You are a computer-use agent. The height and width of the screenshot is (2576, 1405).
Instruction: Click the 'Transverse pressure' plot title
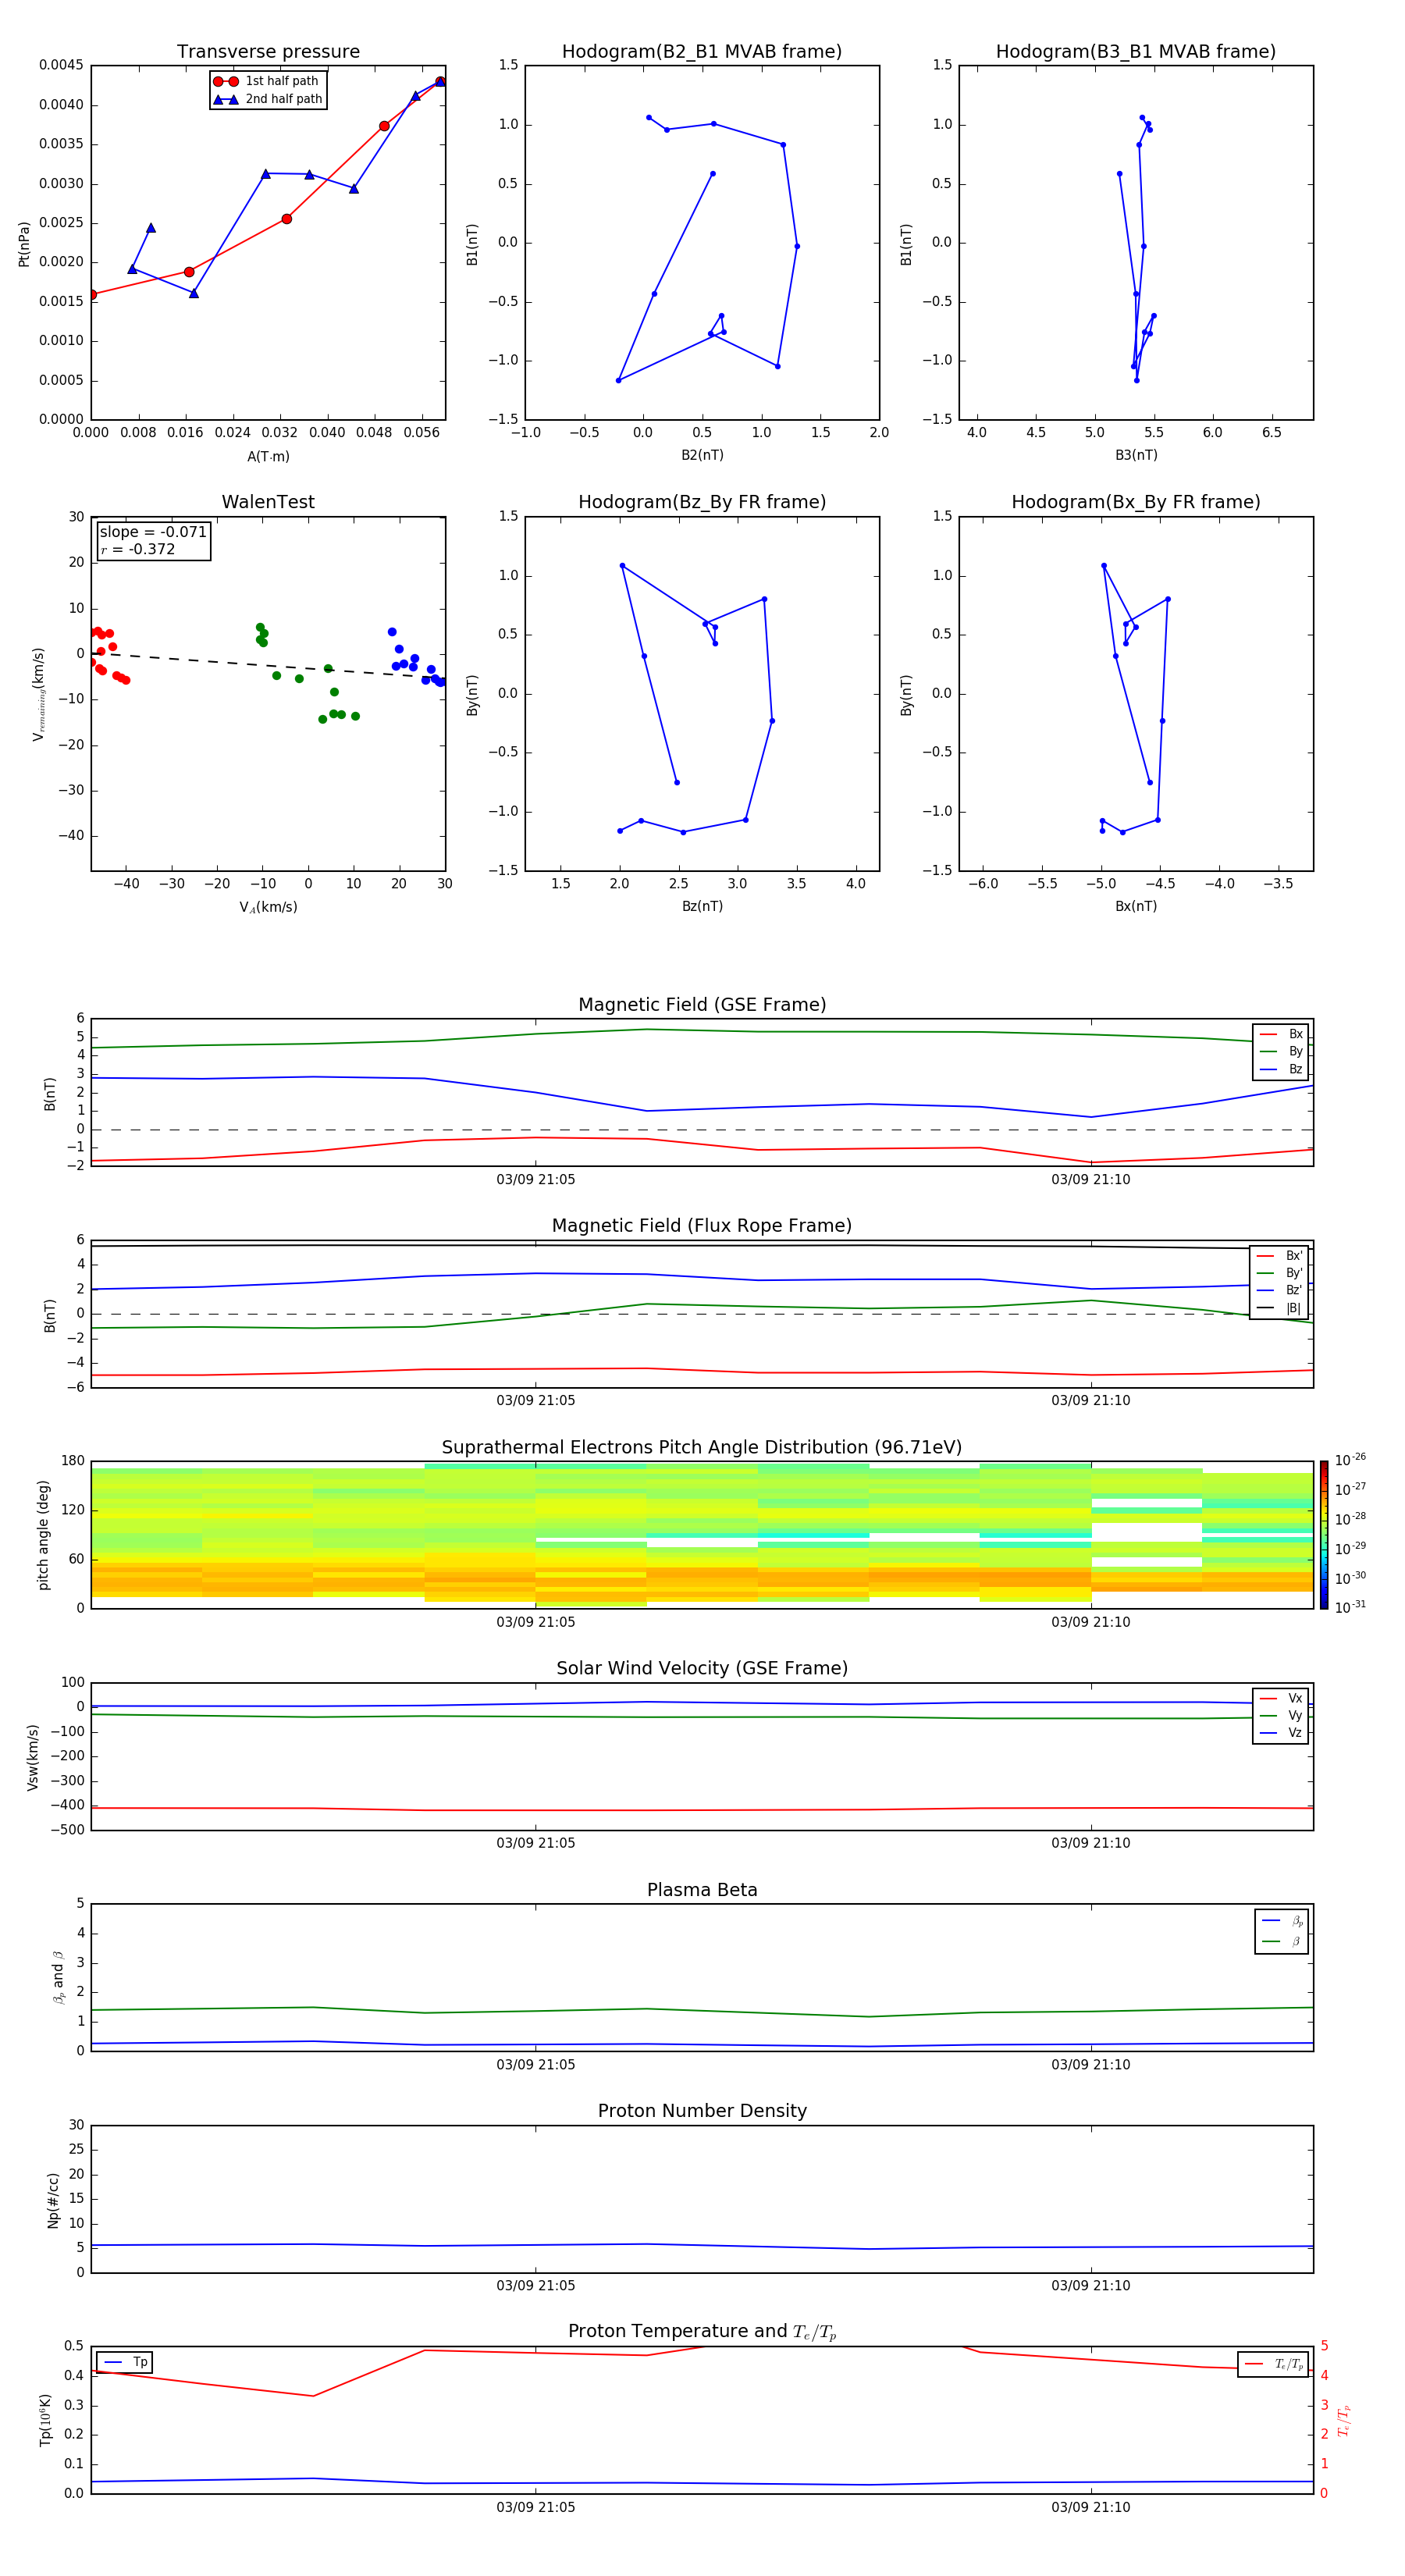(x=268, y=52)
